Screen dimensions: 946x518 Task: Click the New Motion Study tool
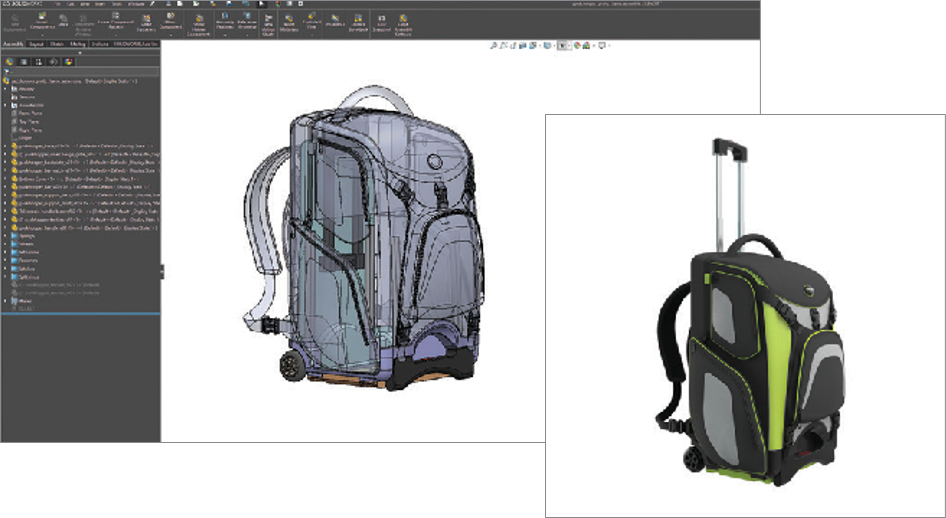pyautogui.click(x=268, y=25)
